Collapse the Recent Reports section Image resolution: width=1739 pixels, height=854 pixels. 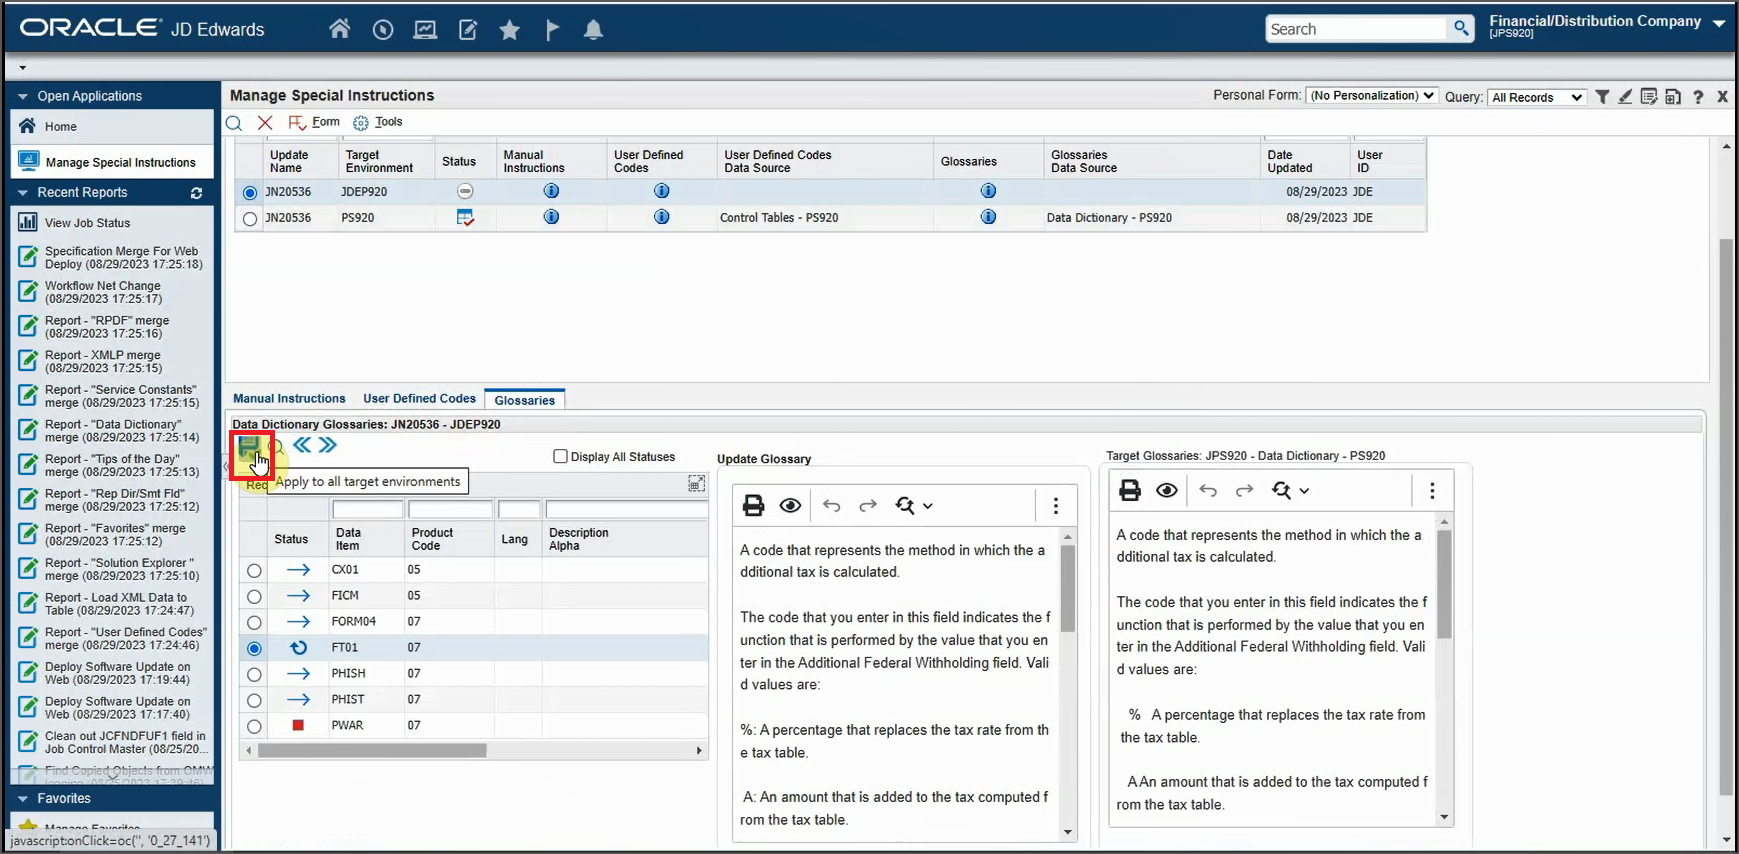pos(22,192)
